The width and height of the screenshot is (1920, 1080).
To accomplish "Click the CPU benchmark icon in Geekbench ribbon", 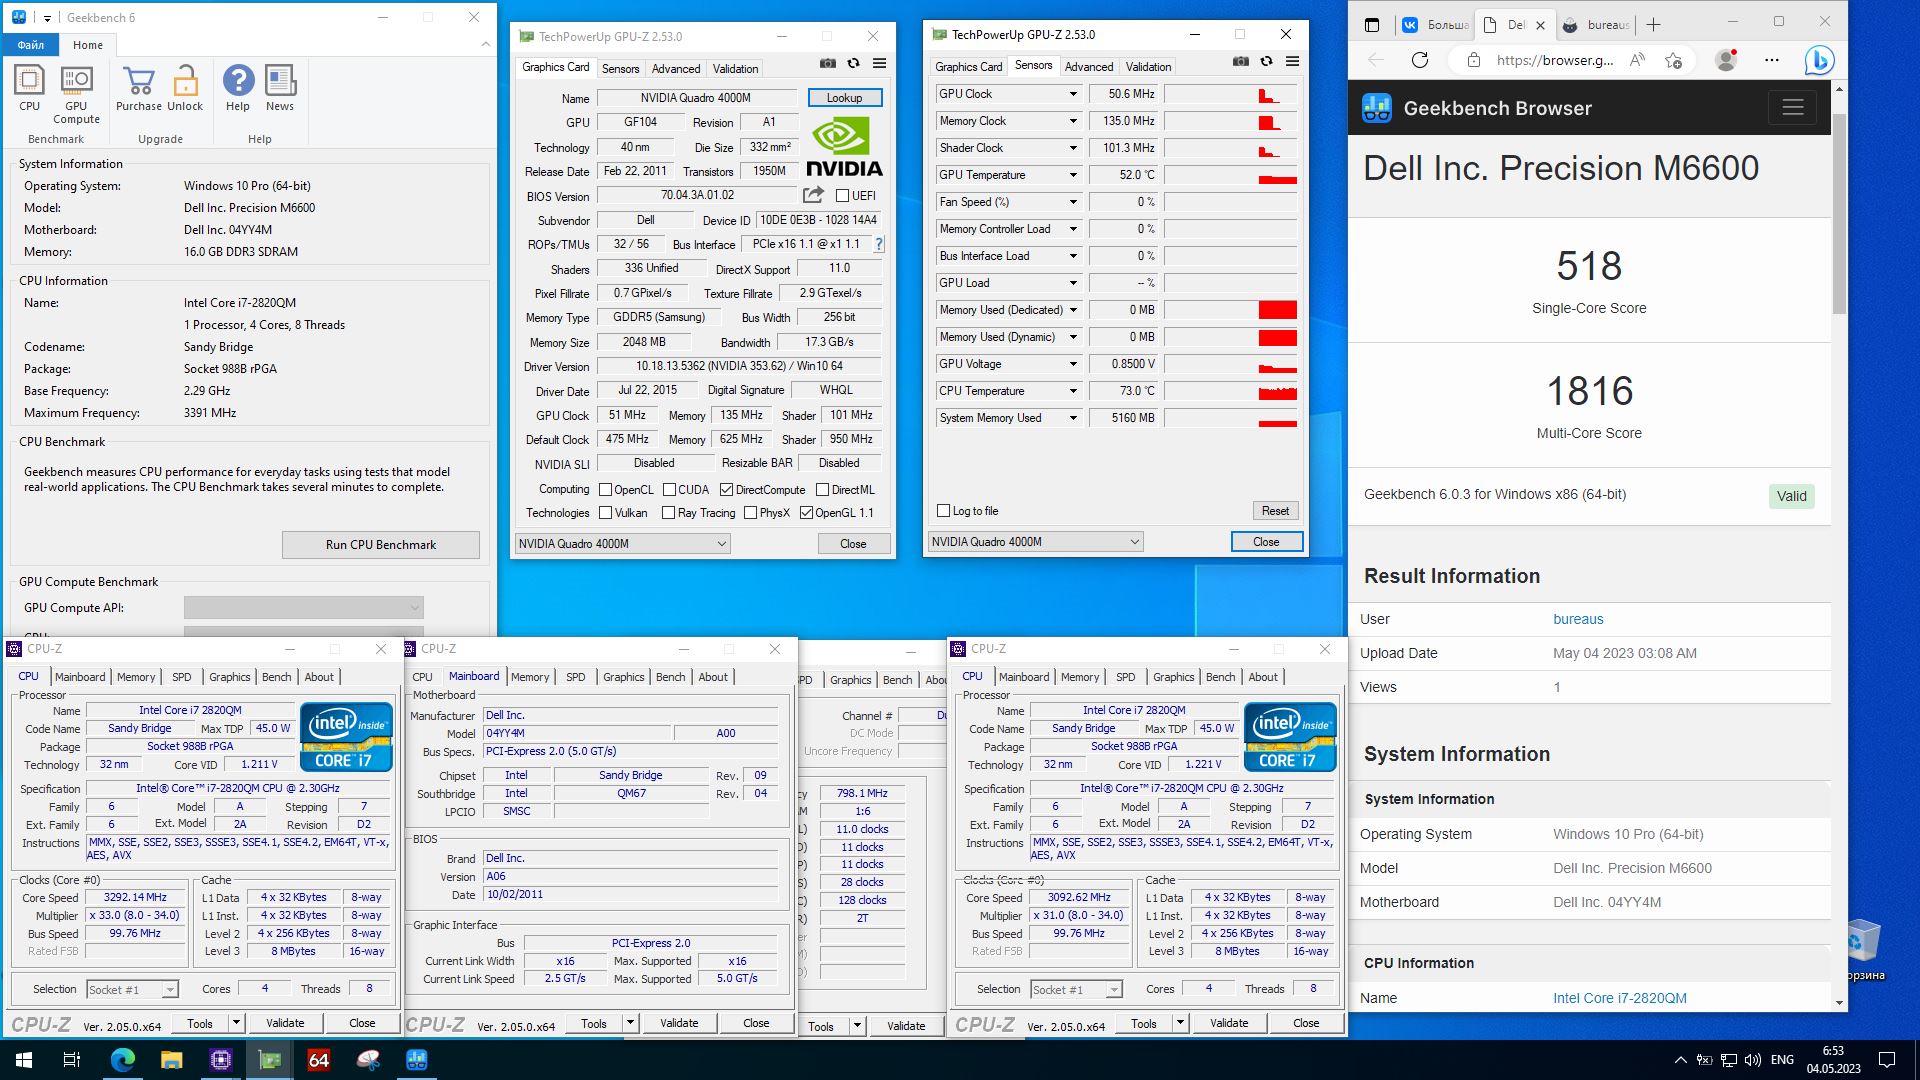I will tap(29, 89).
